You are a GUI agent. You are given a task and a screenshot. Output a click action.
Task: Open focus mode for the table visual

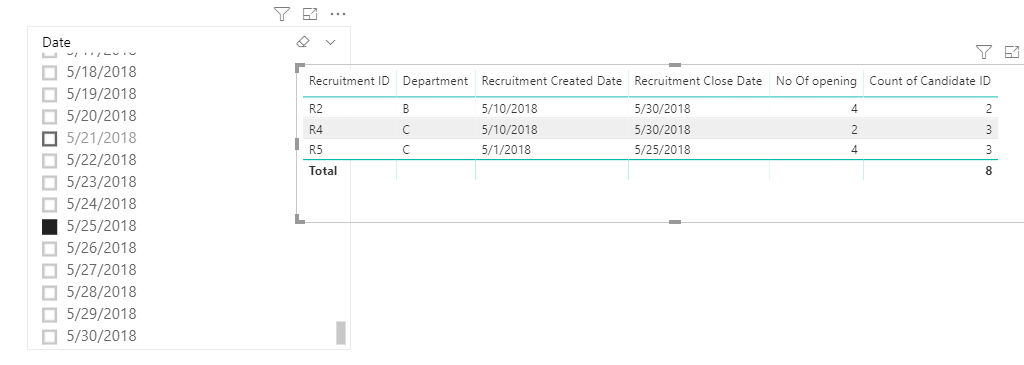(x=1012, y=52)
